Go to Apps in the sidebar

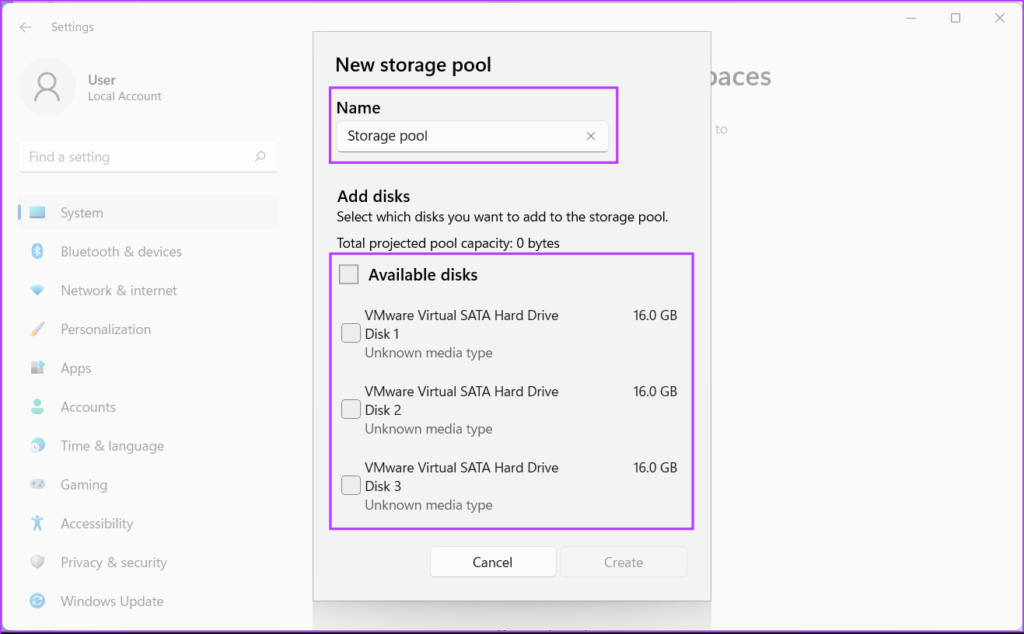click(x=76, y=369)
